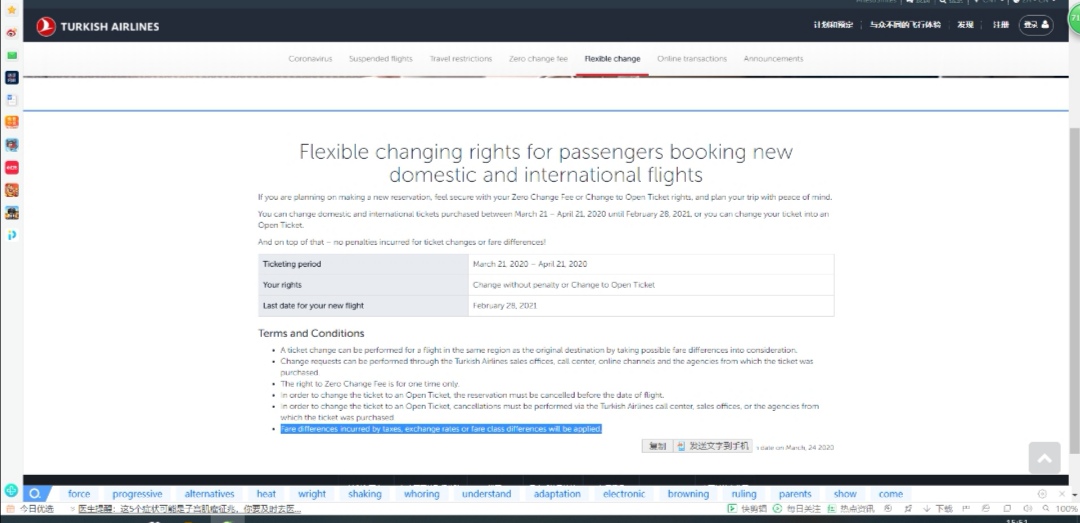Switch to the Online transactions tab
This screenshot has height=523, width=1080.
click(692, 59)
